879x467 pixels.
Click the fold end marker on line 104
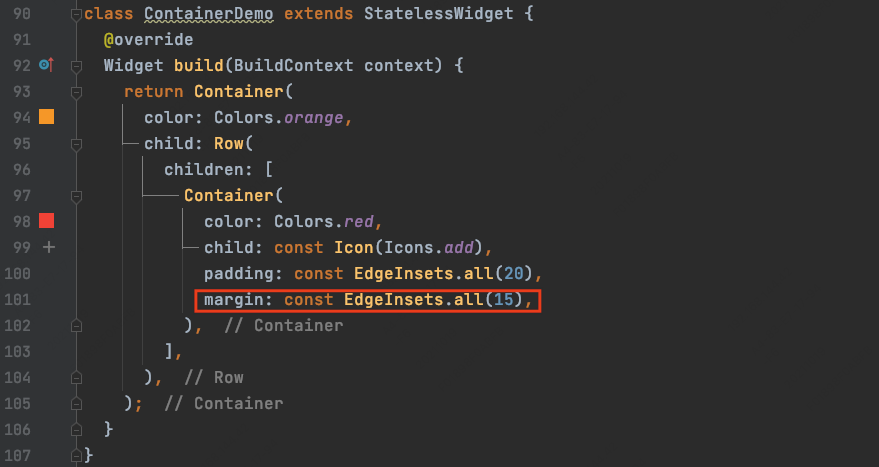pyautogui.click(x=76, y=378)
